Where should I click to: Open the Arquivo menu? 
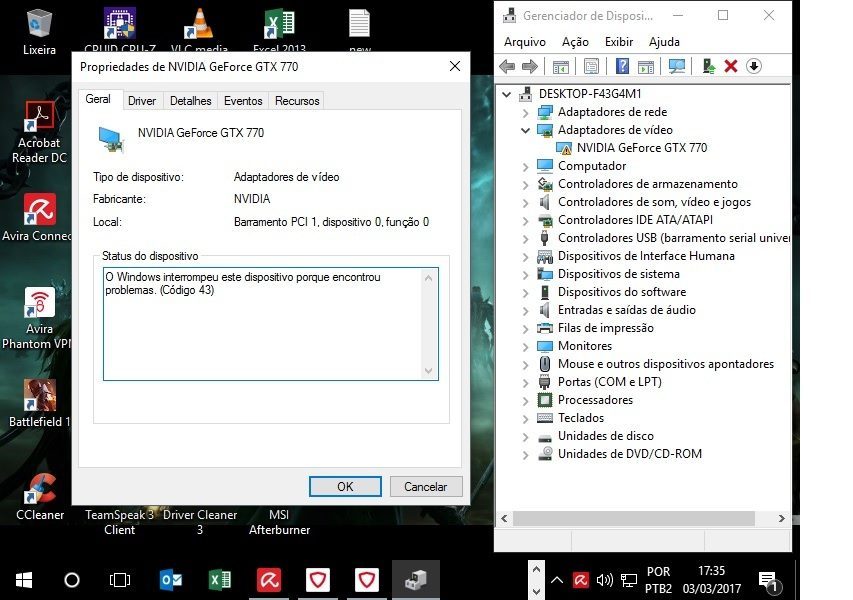coord(524,42)
